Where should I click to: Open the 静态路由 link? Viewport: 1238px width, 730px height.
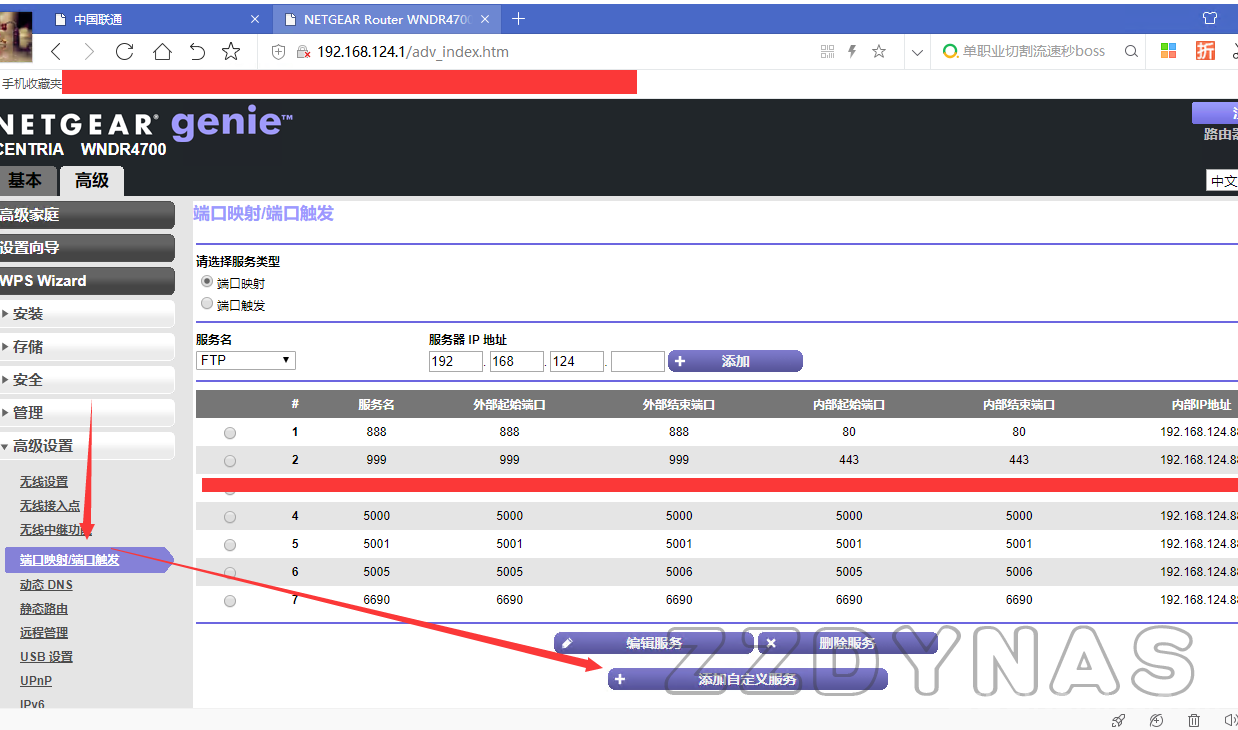pos(44,609)
